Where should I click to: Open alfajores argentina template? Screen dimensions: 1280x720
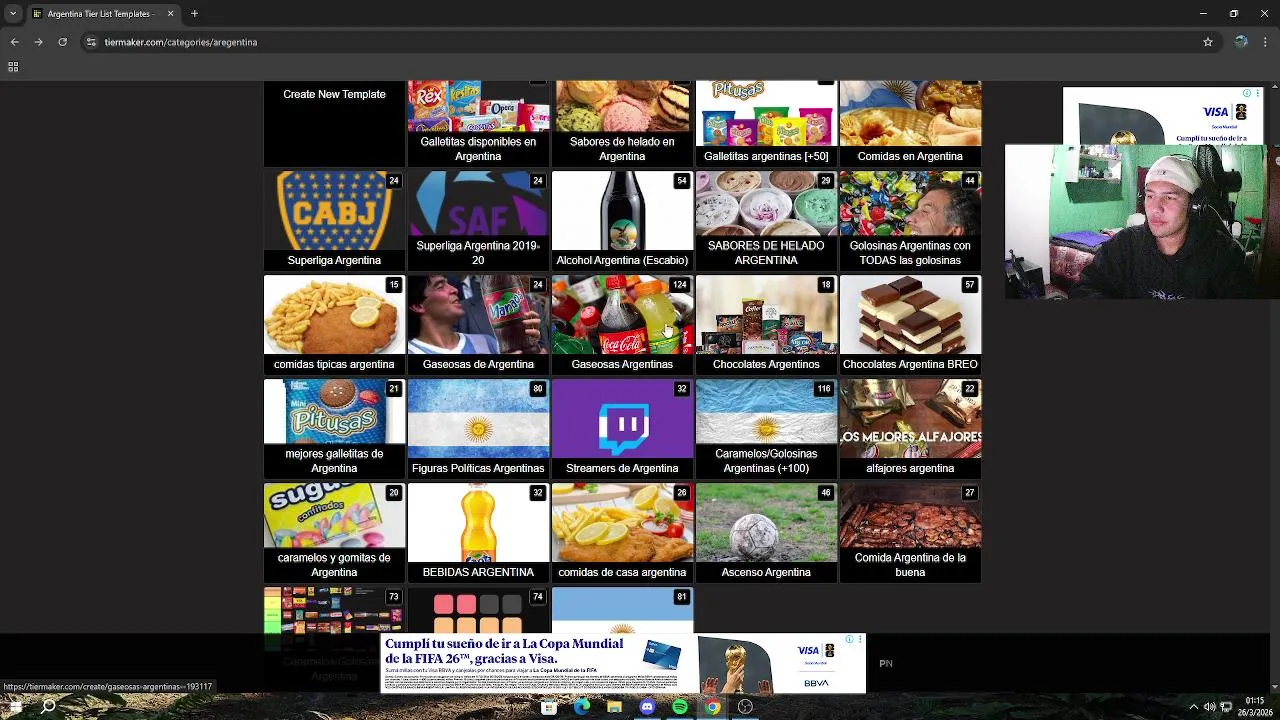910,428
